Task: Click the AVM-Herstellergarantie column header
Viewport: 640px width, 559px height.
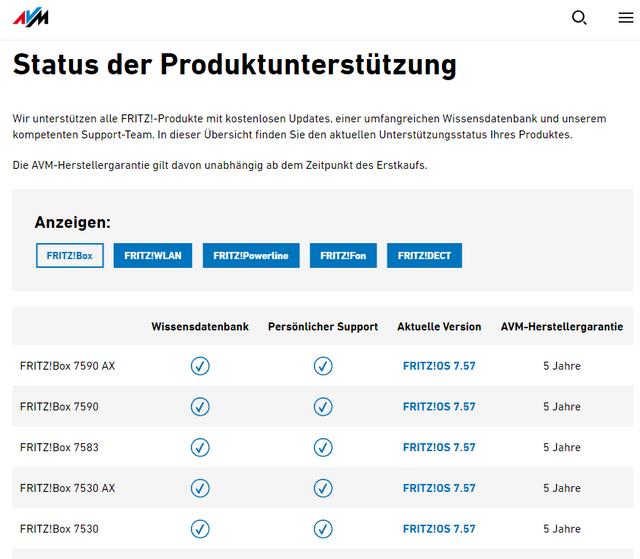Action: [562, 326]
